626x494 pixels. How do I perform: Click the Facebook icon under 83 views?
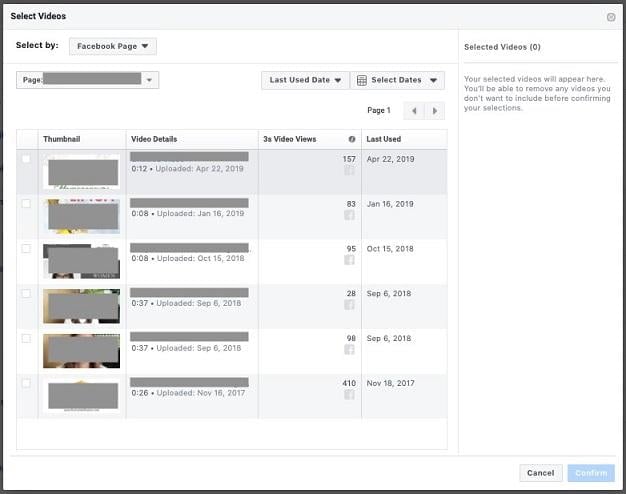(349, 215)
